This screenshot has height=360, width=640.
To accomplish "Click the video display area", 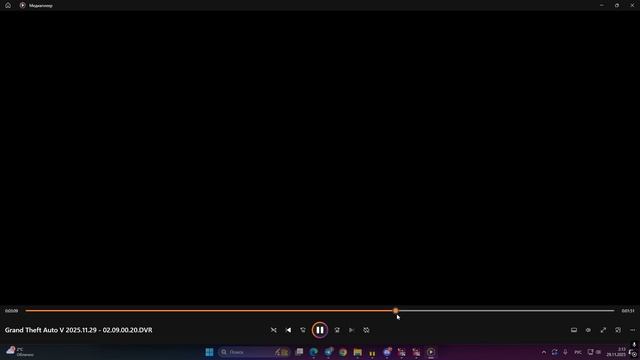I will pos(320,158).
